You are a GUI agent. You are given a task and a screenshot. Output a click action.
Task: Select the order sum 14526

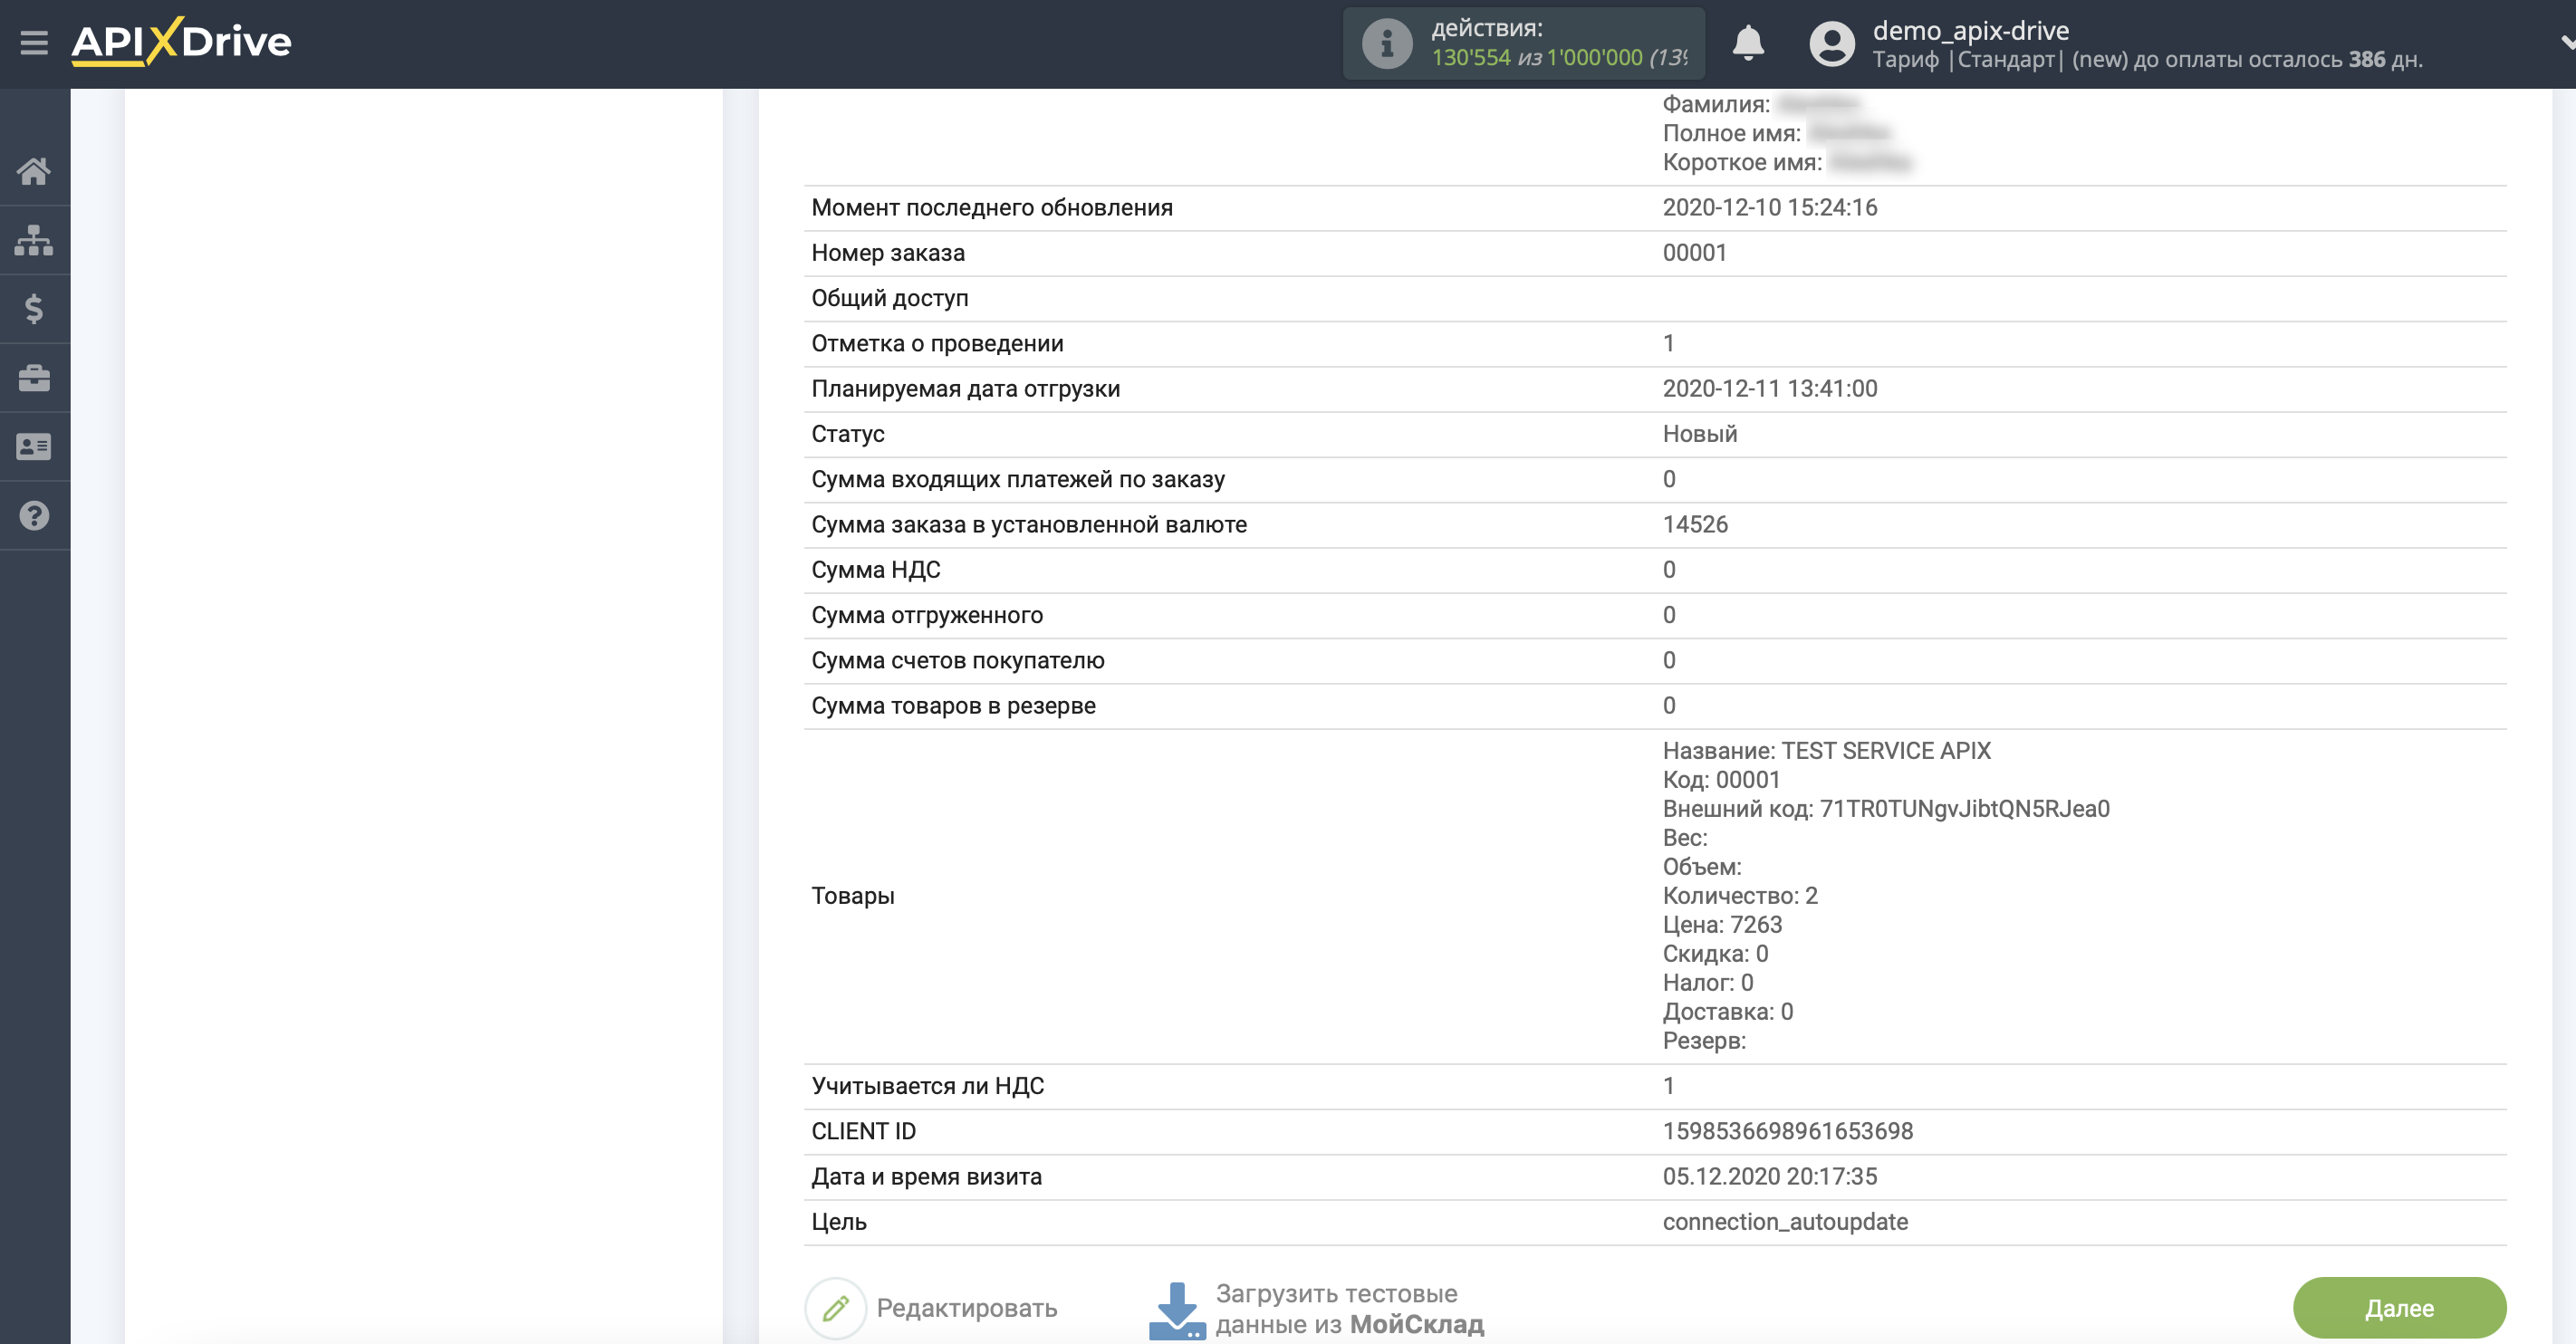(x=1694, y=525)
